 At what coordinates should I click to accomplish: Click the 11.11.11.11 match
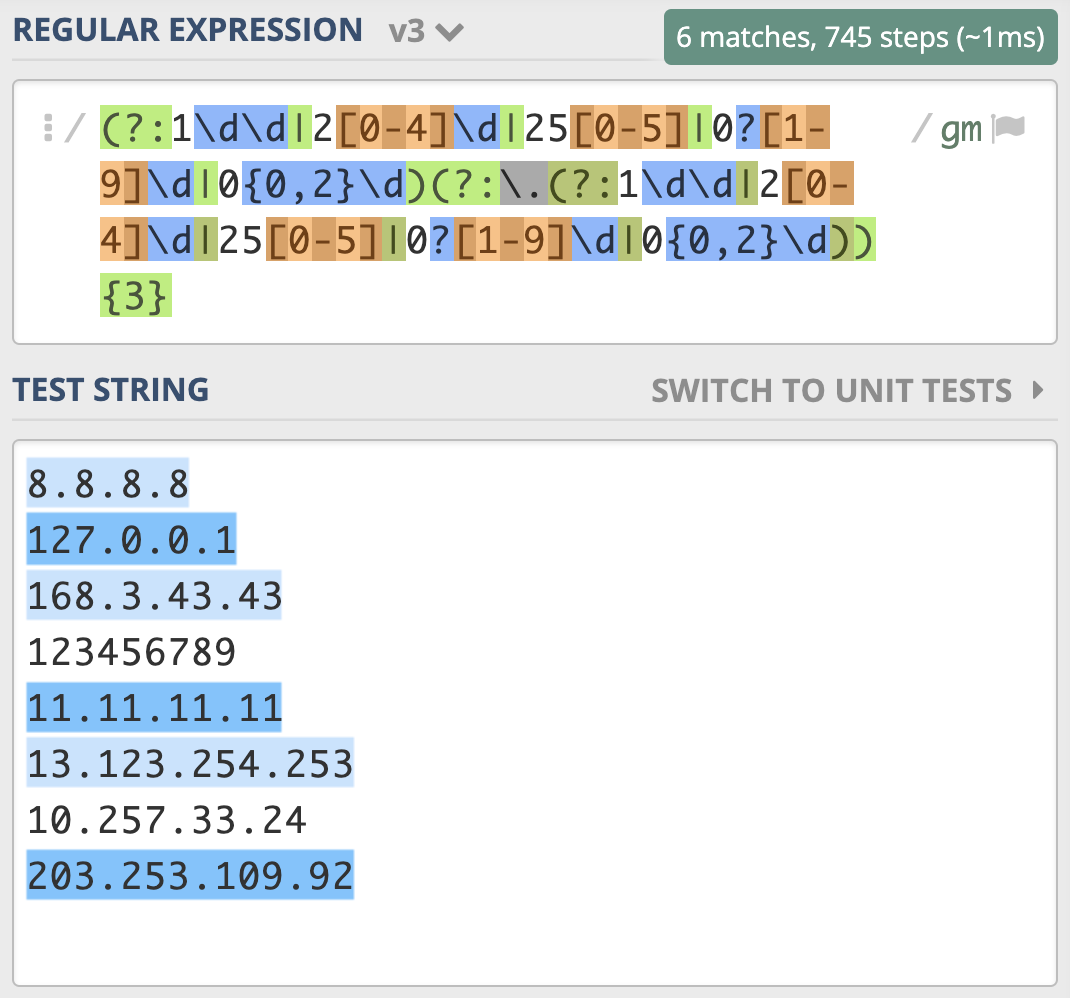[x=154, y=709]
